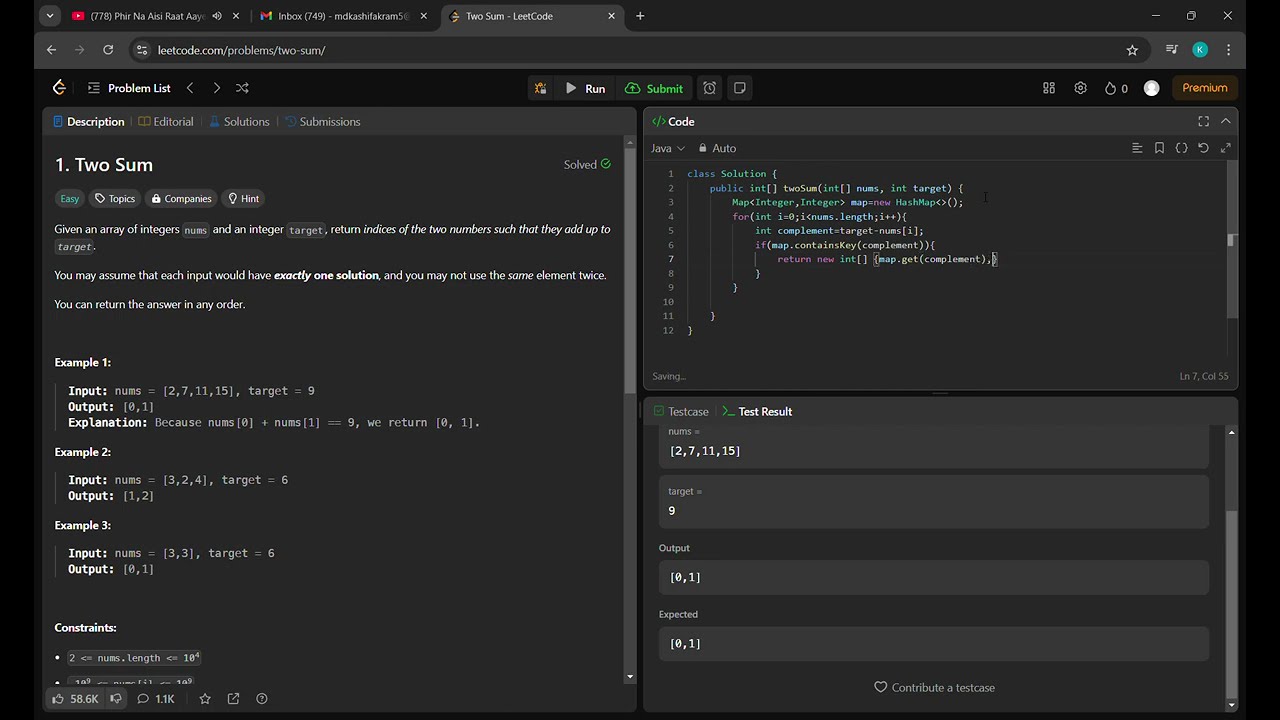Screen dimensions: 1280x720
Task: Mute the audio on the first browser tab
Action: tap(217, 16)
